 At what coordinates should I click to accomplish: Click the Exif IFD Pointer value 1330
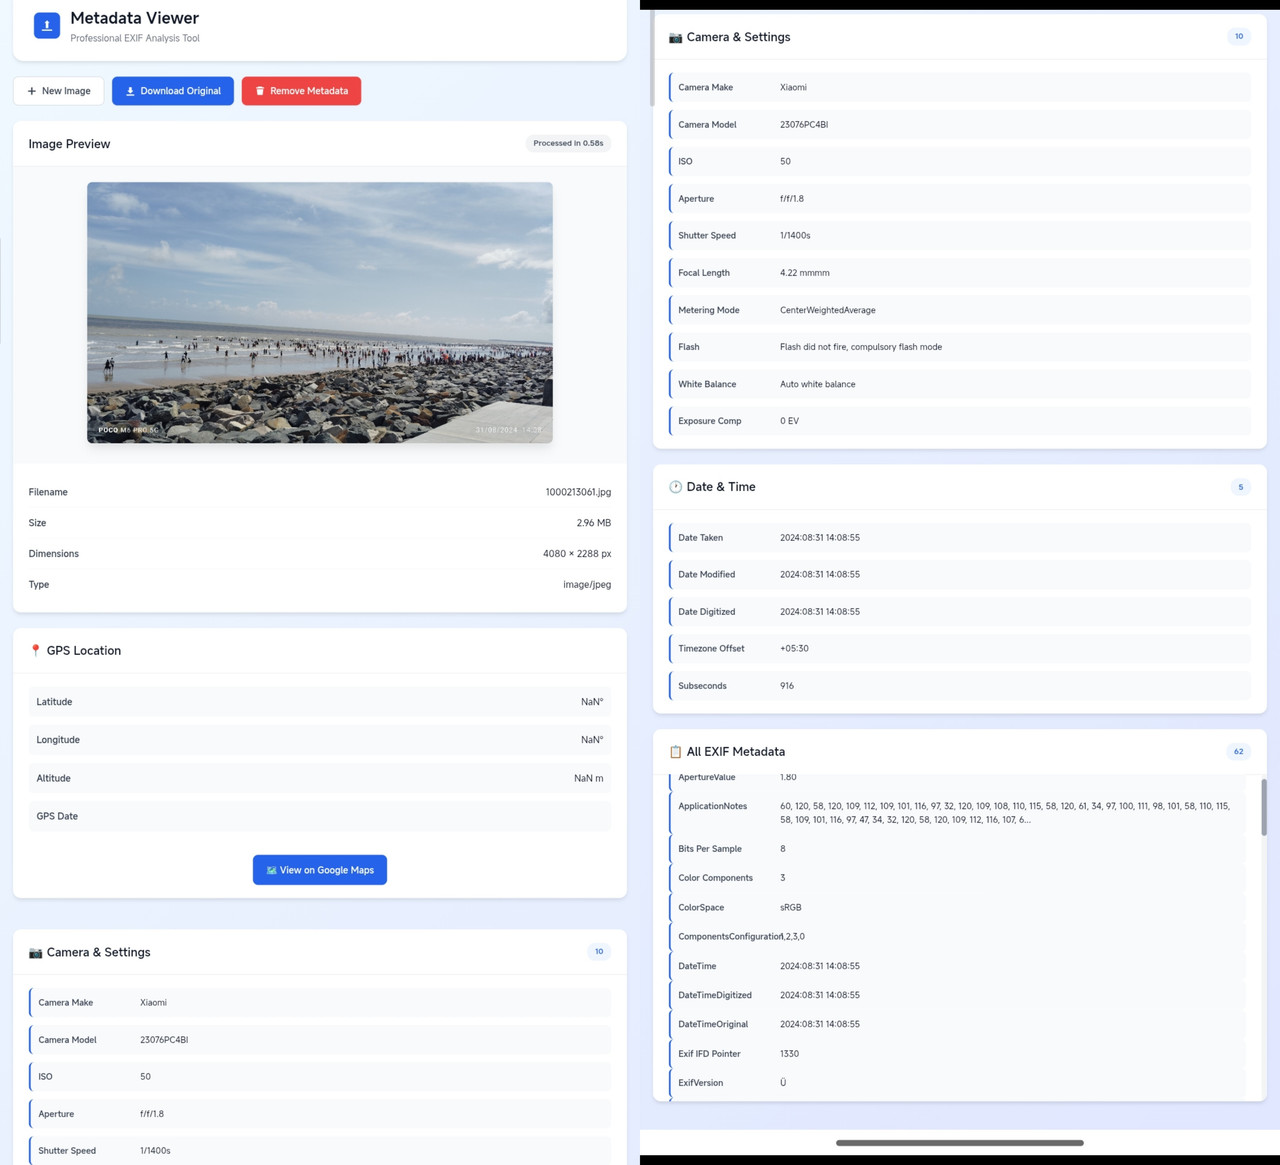click(x=790, y=1054)
